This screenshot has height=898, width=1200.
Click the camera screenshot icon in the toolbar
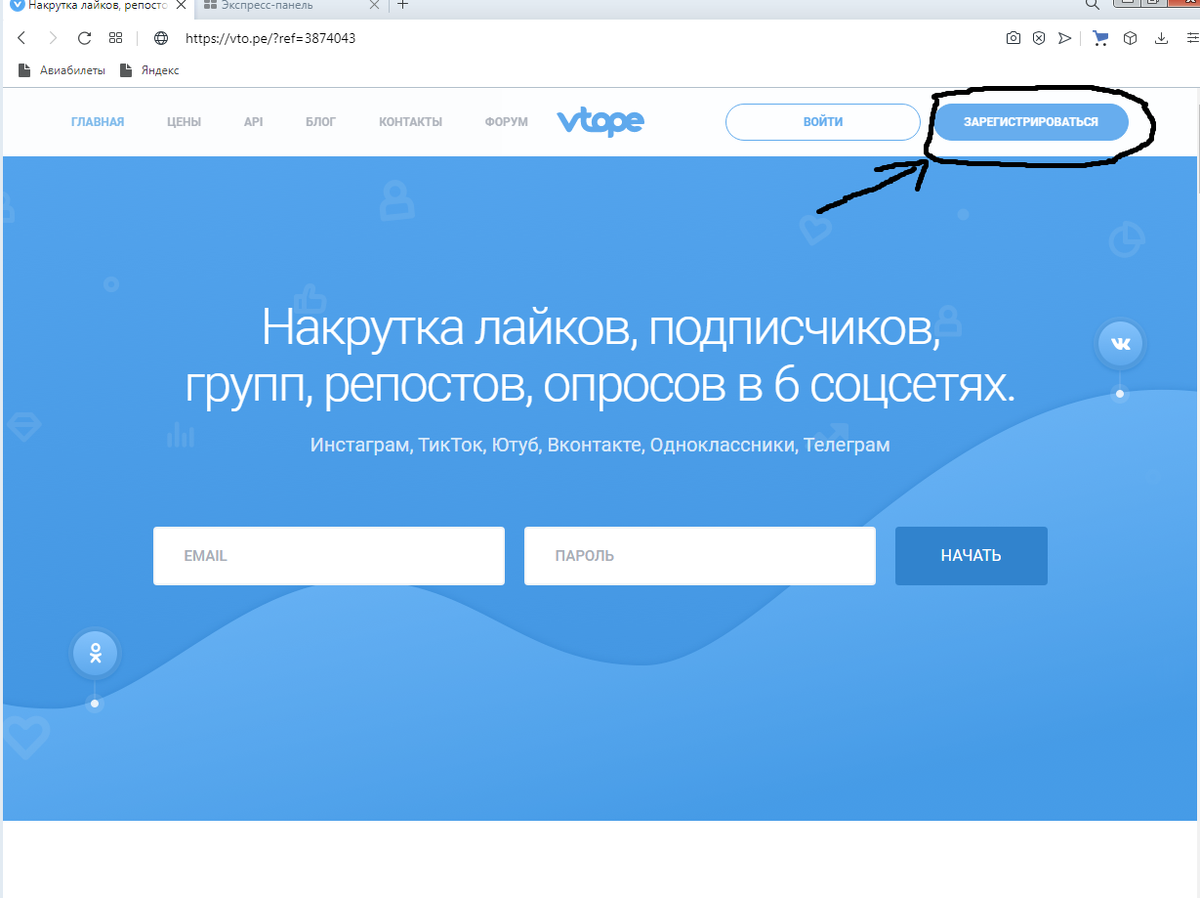[1013, 38]
